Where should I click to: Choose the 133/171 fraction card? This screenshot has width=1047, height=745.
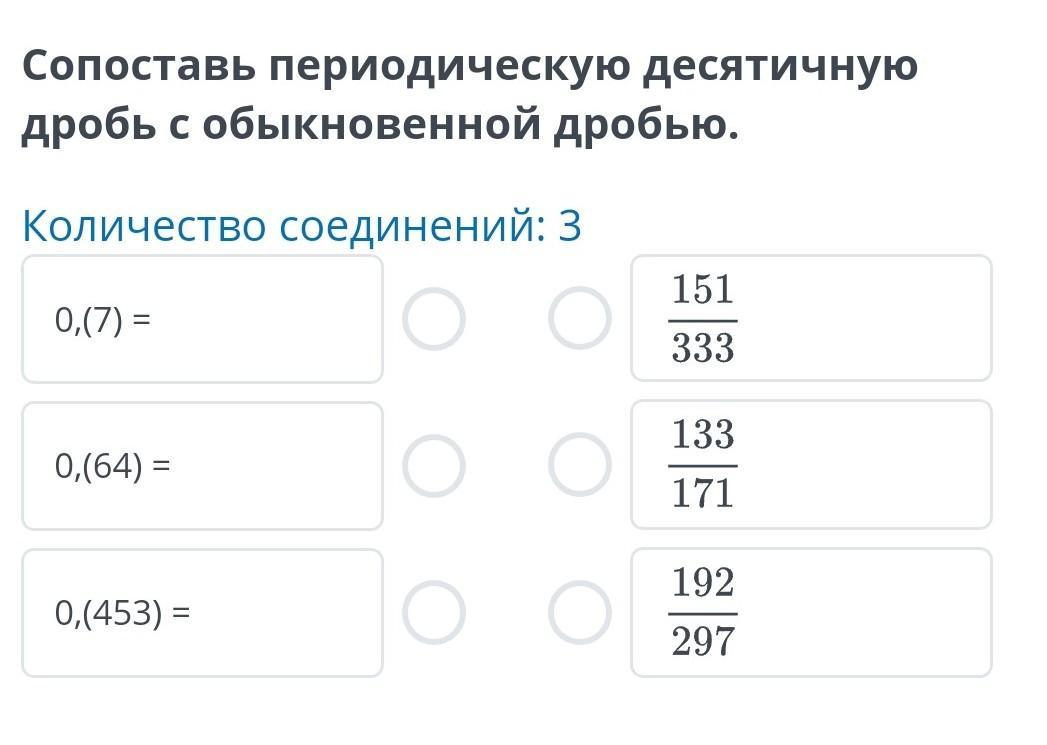850,465
